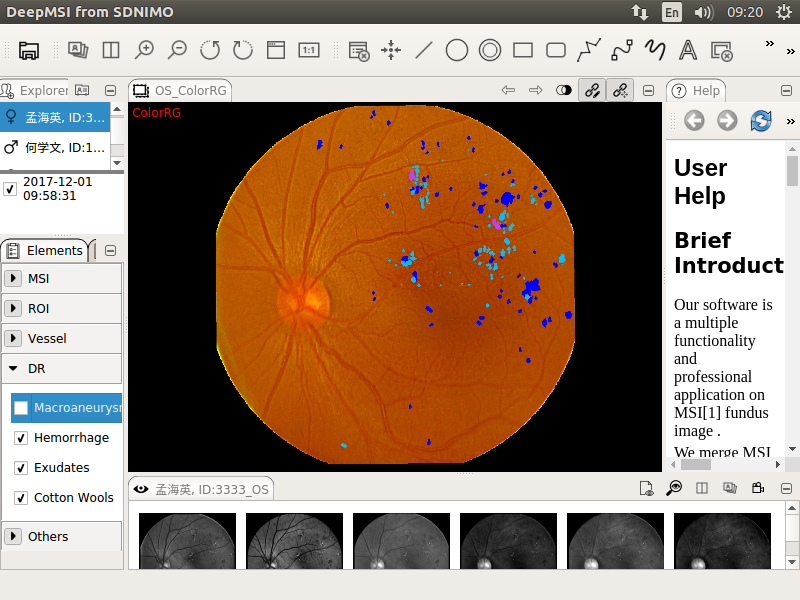Minimize the Elements panel
The image size is (800, 600).
[x=110, y=251]
